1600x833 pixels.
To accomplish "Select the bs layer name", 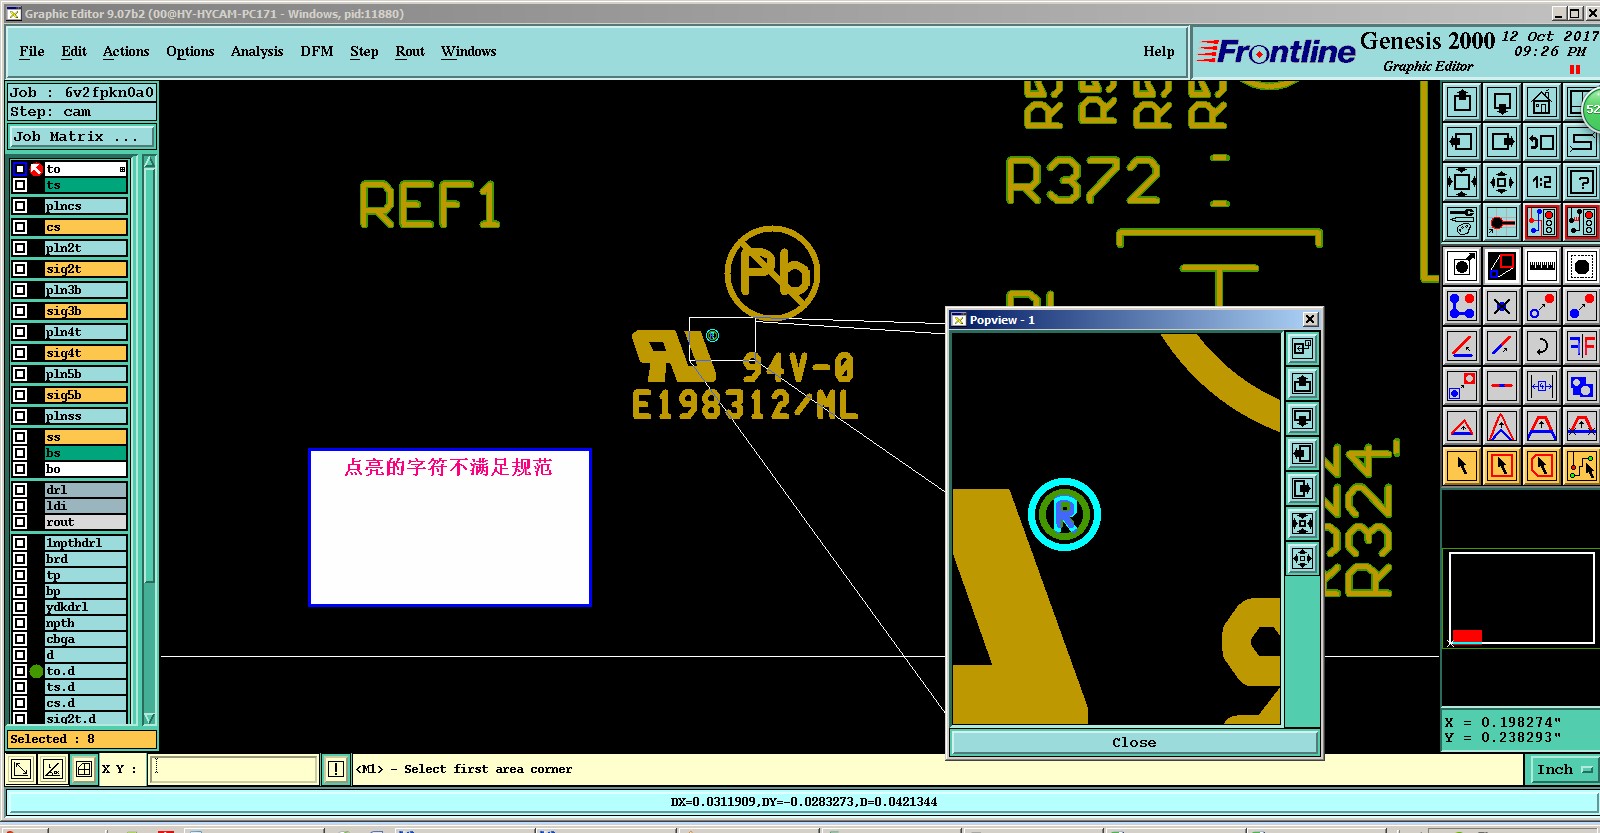I will (x=86, y=453).
